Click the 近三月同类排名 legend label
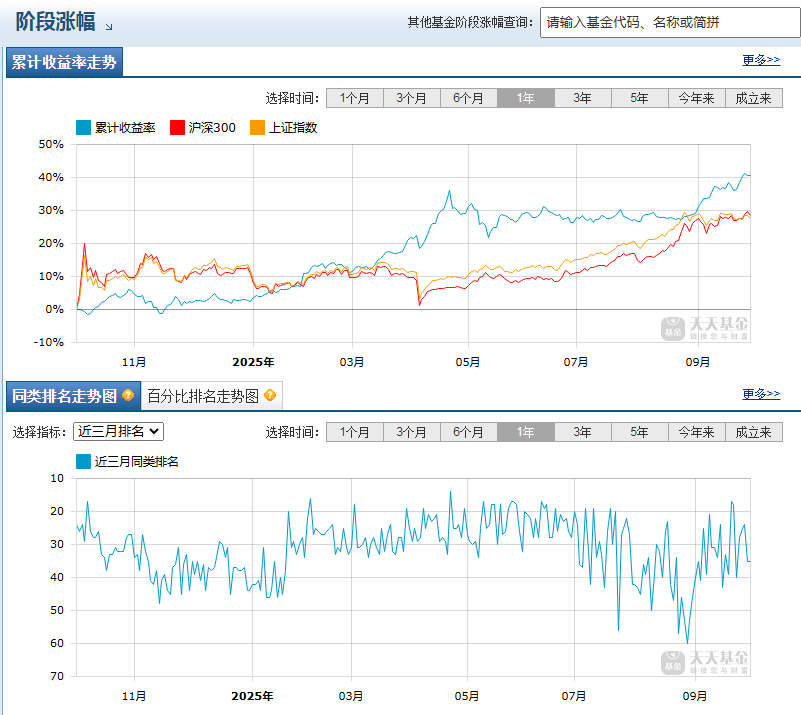801x715 pixels. click(136, 462)
